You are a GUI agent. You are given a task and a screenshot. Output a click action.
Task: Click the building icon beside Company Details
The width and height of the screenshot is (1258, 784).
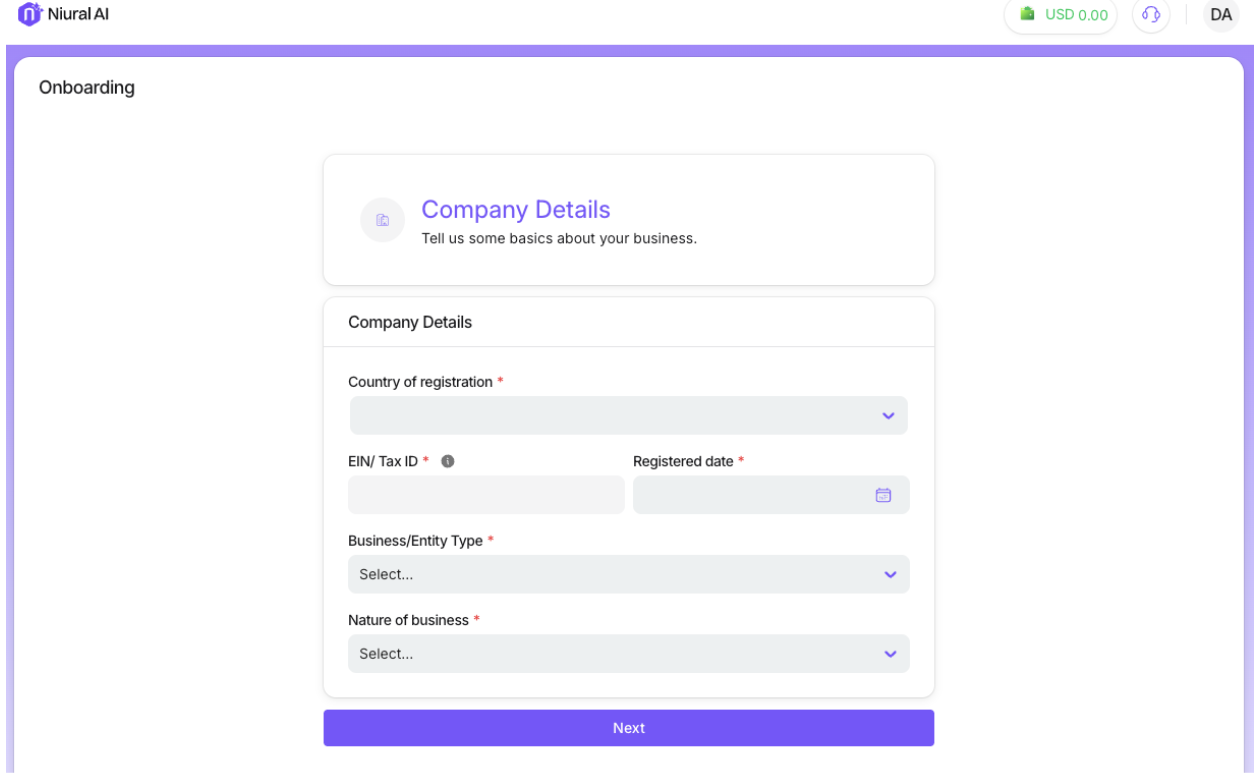click(382, 220)
